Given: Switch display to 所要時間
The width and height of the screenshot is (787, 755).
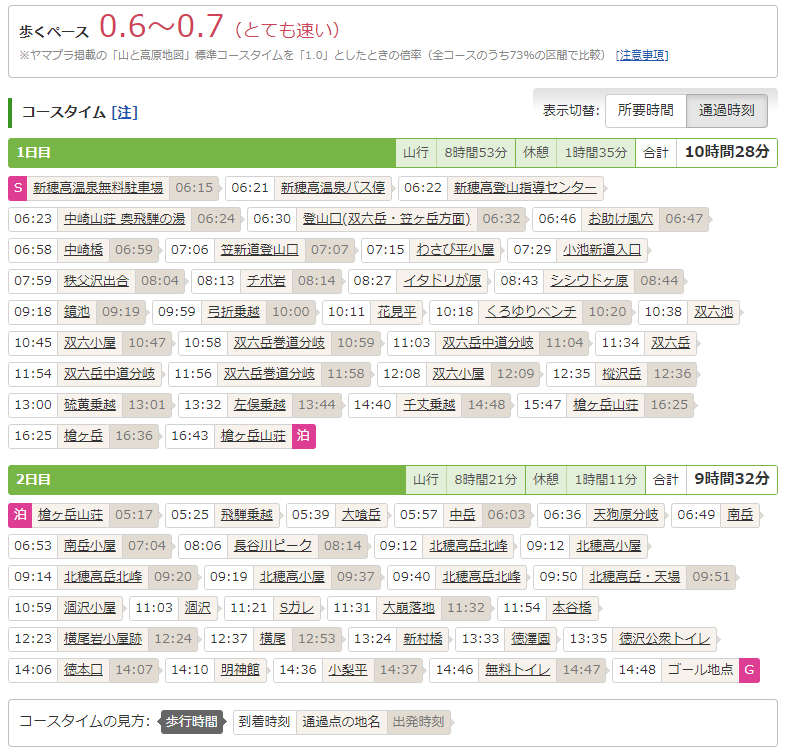Looking at the screenshot, I should click(645, 110).
